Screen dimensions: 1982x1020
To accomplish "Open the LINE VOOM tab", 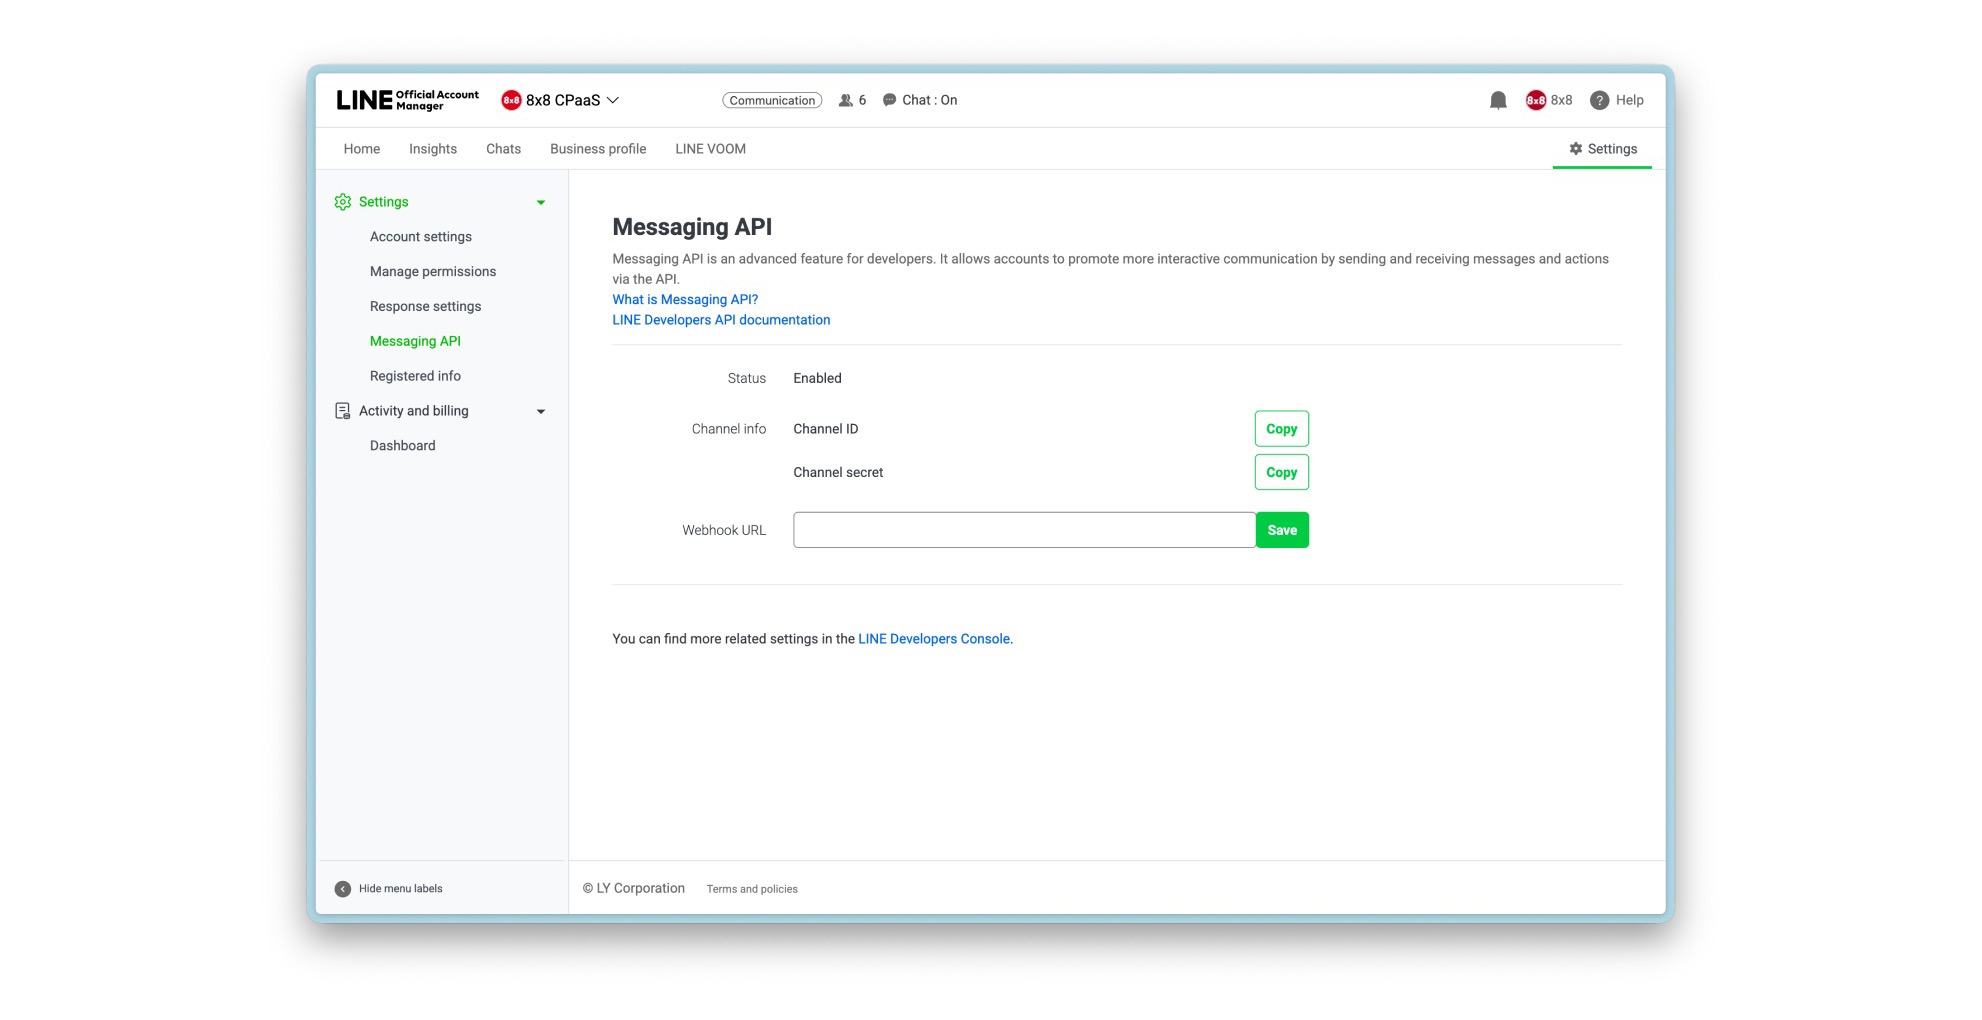I will [x=710, y=149].
